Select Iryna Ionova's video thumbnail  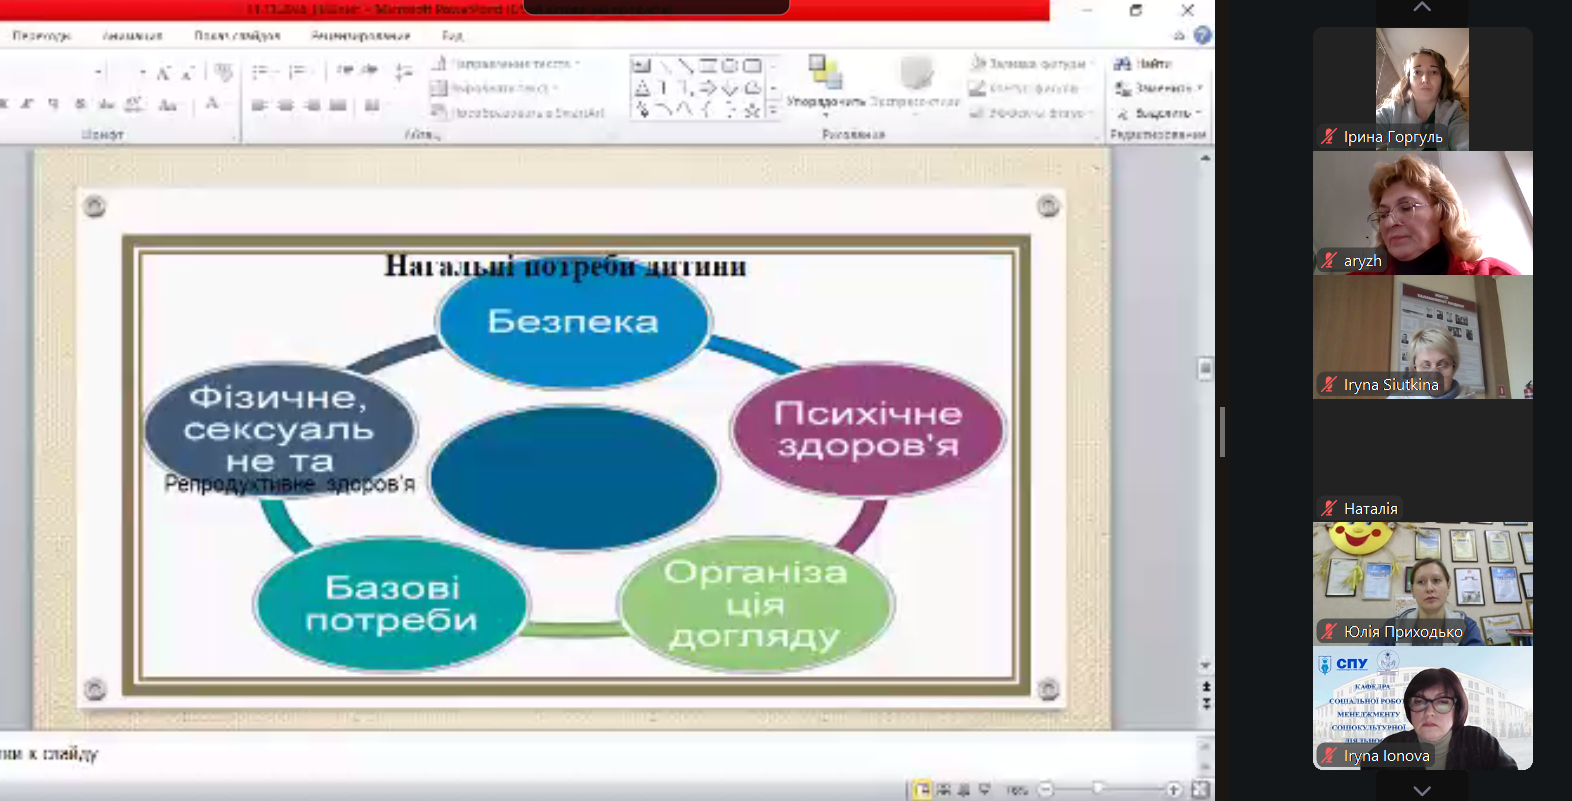[x=1422, y=708]
